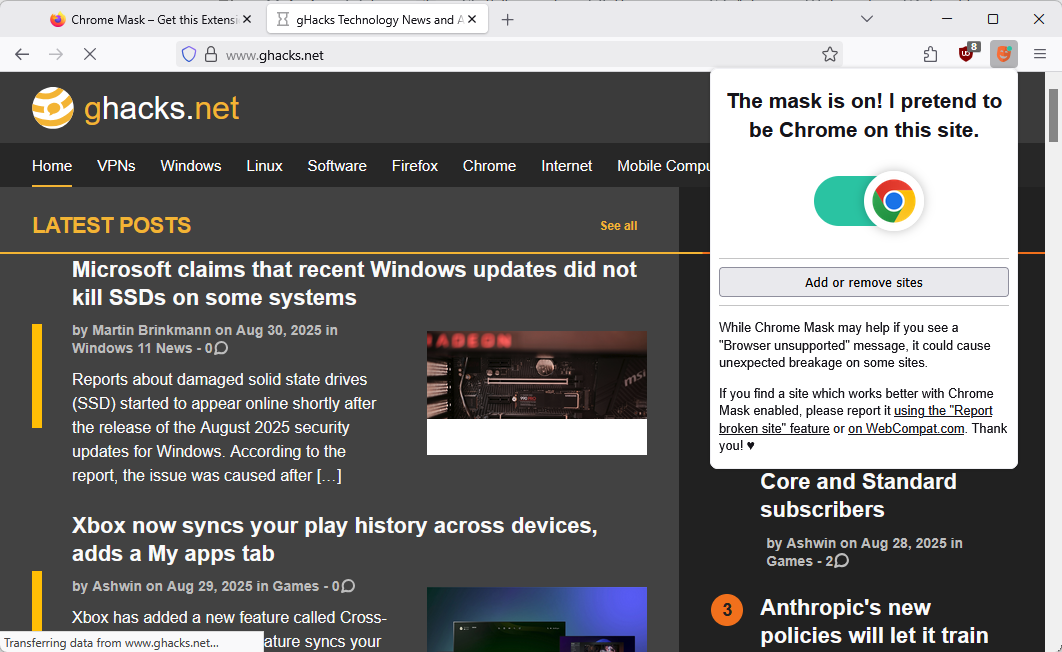The height and width of the screenshot is (652, 1062).
Task: Open Microsoft Windows updates SSD article headline
Action: (x=354, y=283)
